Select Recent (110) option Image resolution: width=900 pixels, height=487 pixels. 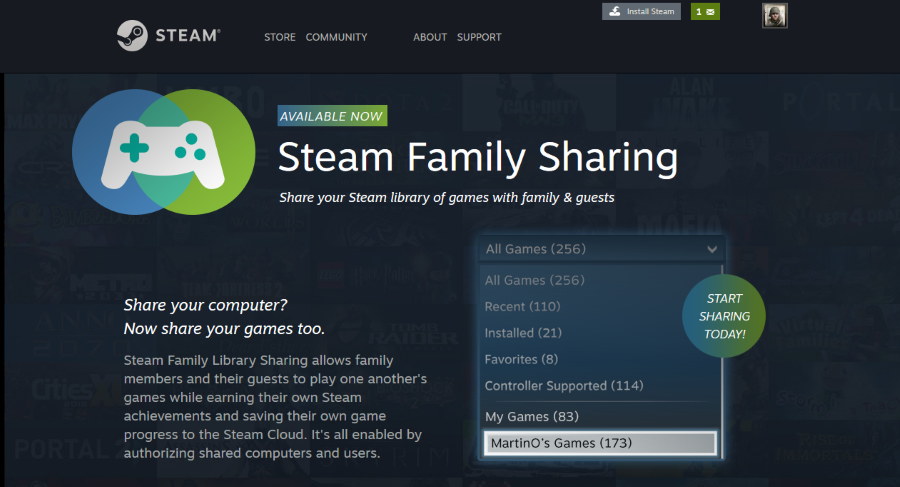click(x=522, y=307)
